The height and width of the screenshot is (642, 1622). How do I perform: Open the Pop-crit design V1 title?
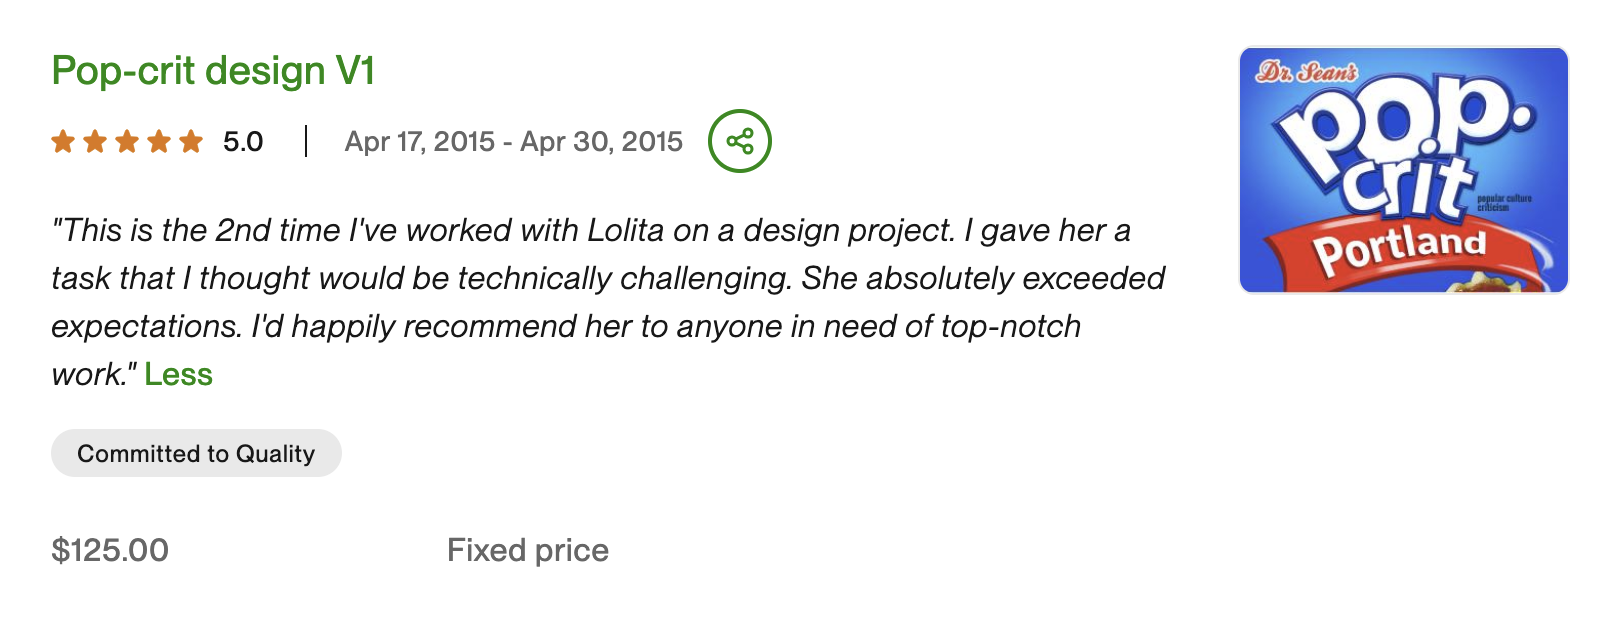click(213, 71)
